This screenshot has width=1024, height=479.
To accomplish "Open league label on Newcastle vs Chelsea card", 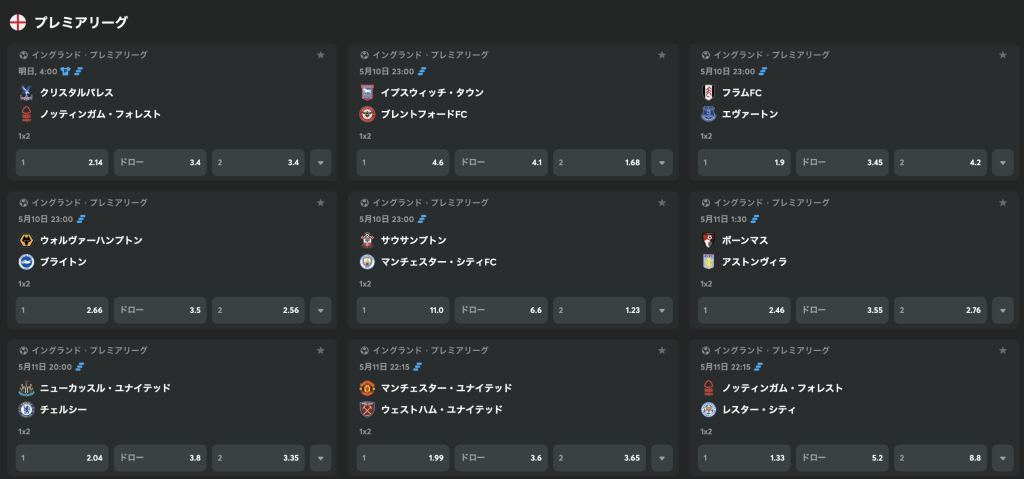I will coord(89,351).
